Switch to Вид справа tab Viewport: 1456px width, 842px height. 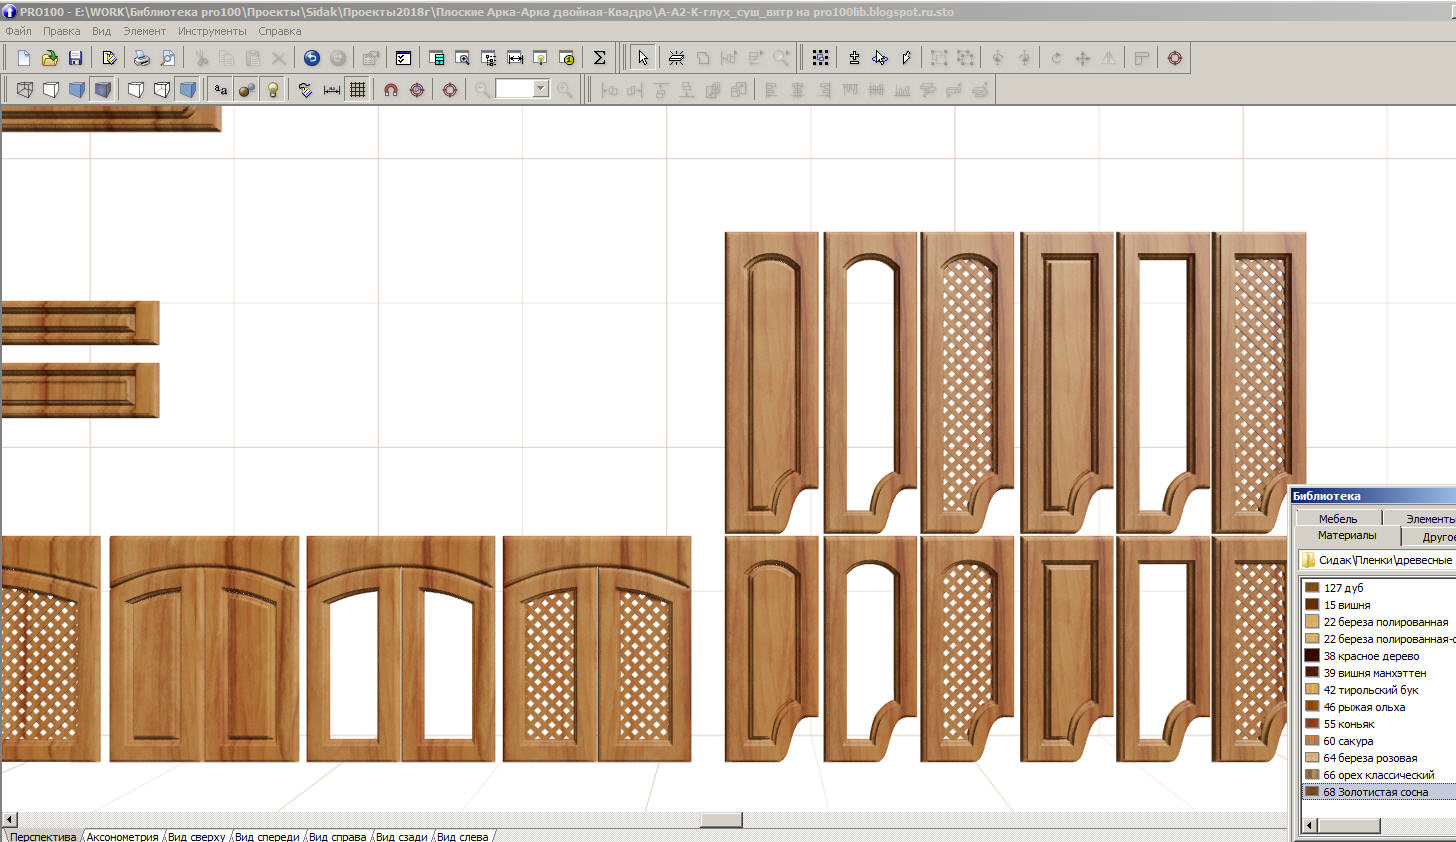pos(338,836)
